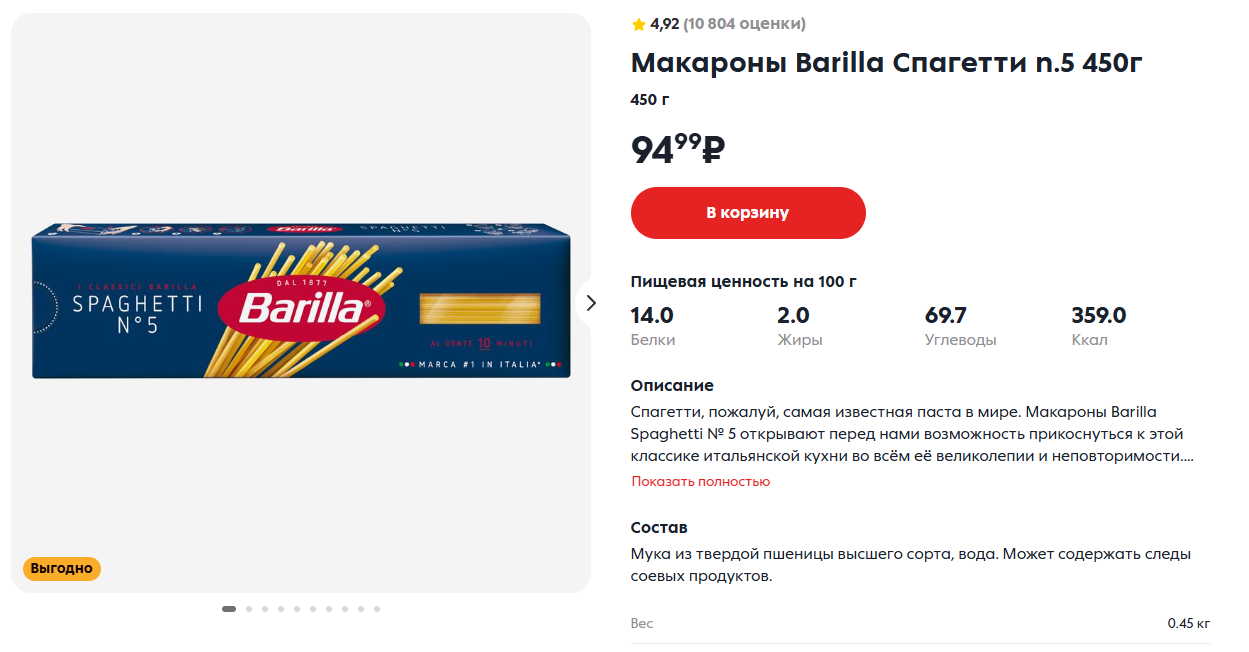This screenshot has height=652, width=1249.
Task: Click the 94.99 ₽ price
Action: point(677,150)
